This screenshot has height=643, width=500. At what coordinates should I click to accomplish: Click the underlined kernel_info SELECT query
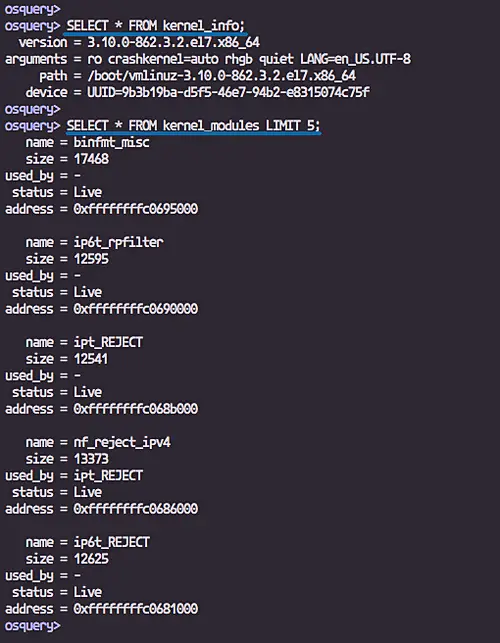155,26
